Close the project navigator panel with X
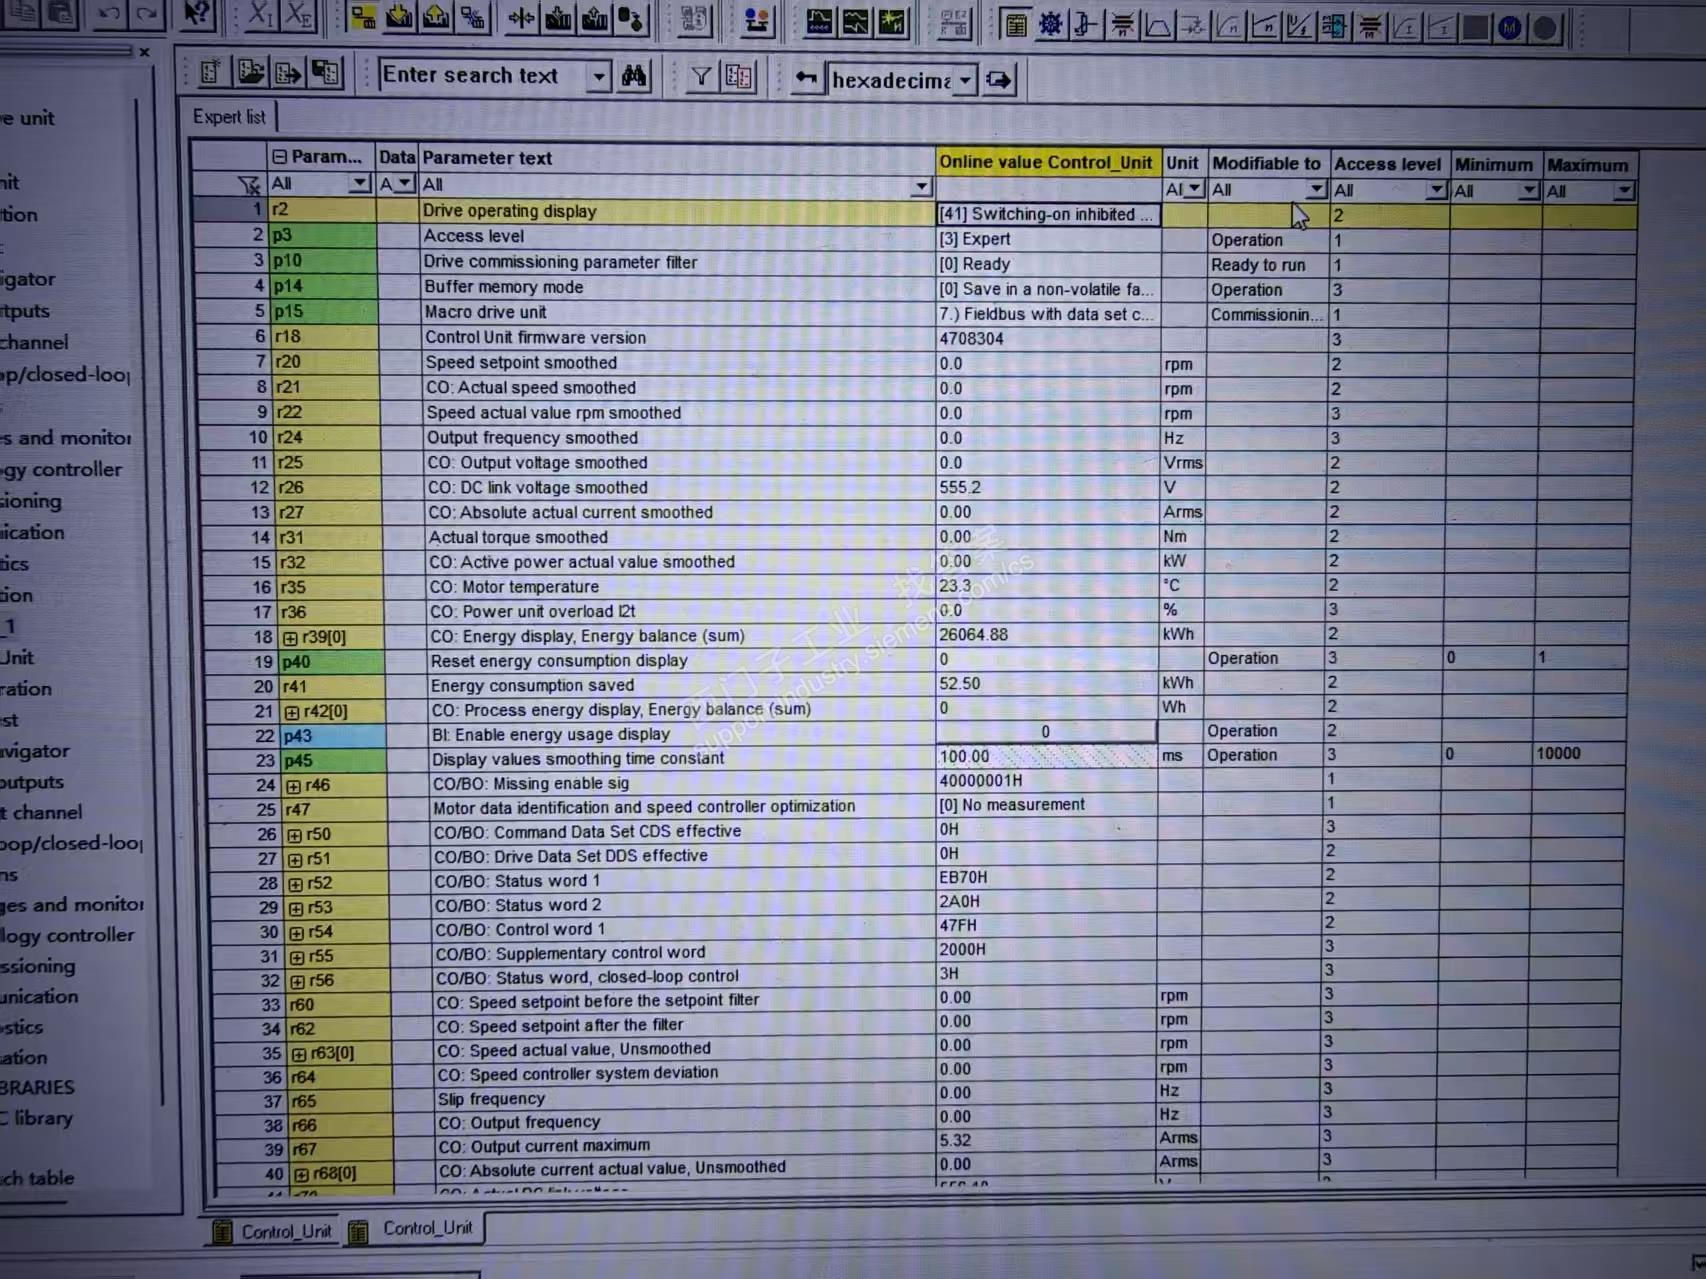Image resolution: width=1706 pixels, height=1279 pixels. pos(144,52)
